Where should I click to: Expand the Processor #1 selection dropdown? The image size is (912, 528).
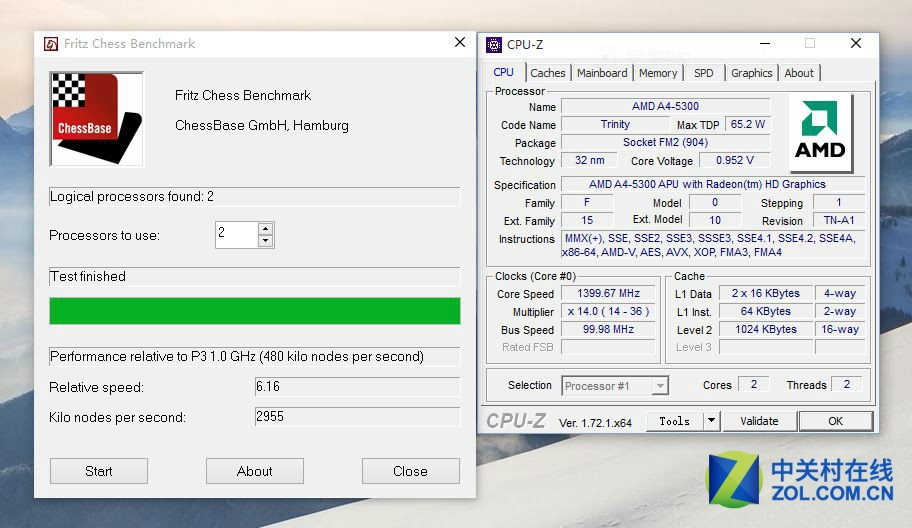point(660,386)
